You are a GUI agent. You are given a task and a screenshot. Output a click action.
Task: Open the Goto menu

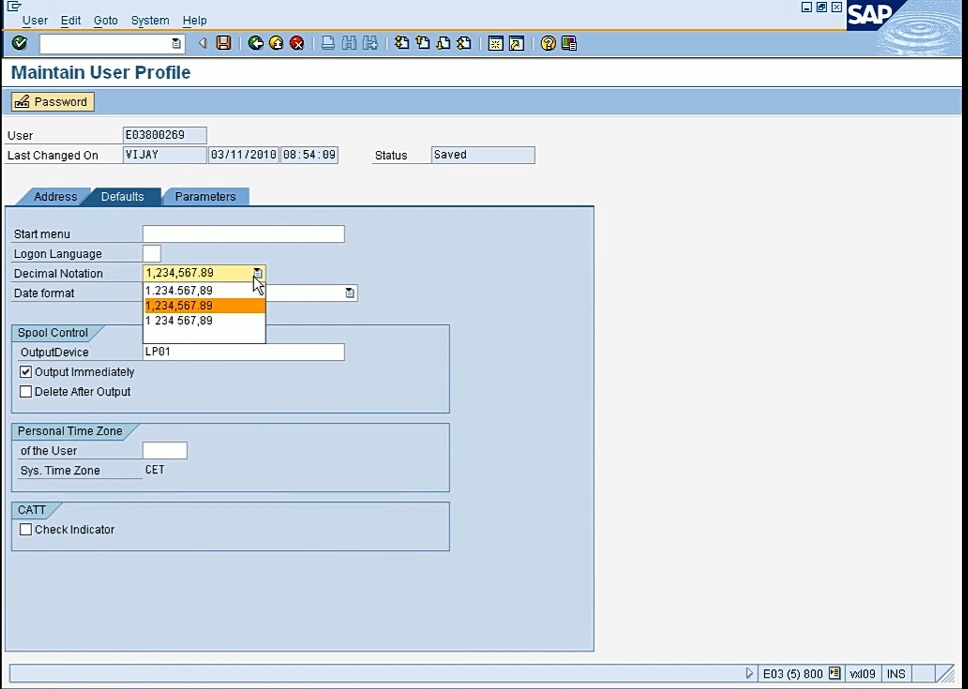pyautogui.click(x=106, y=20)
